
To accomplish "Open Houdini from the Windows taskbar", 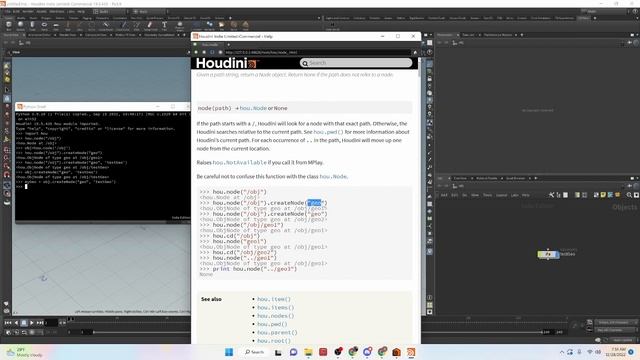I will [x=411, y=352].
